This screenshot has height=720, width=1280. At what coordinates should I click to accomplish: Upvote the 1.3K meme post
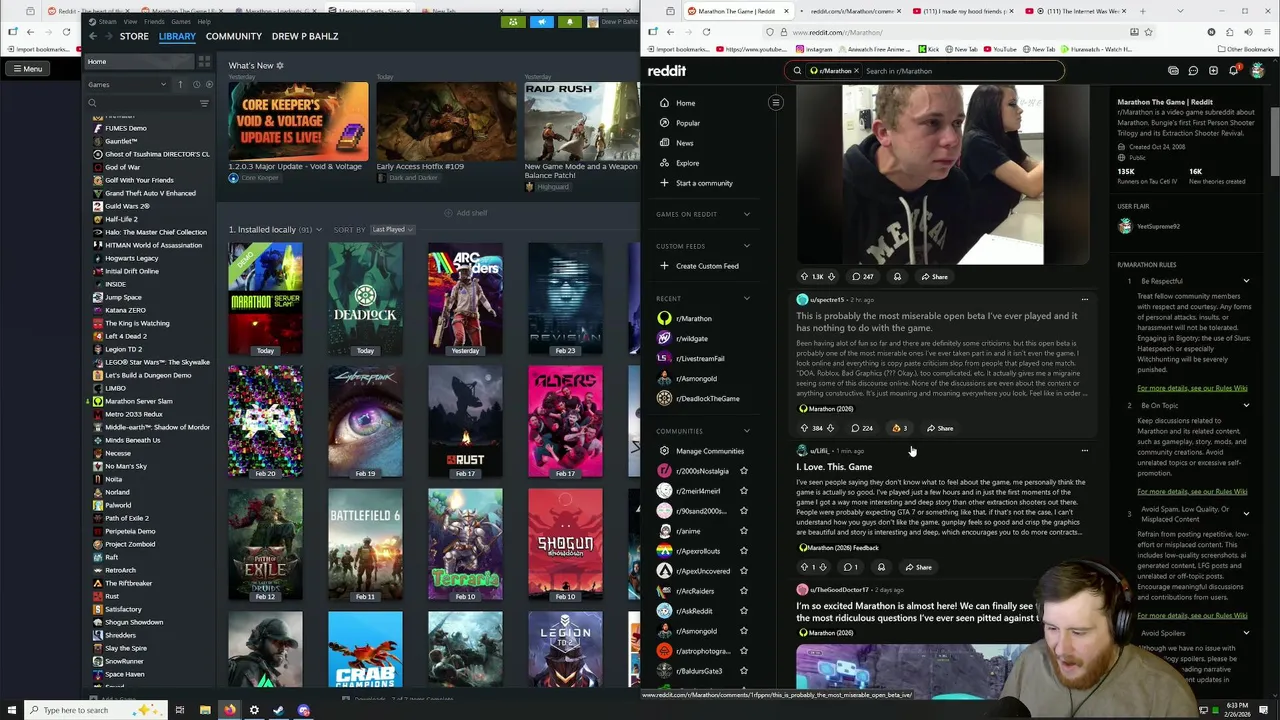point(804,276)
